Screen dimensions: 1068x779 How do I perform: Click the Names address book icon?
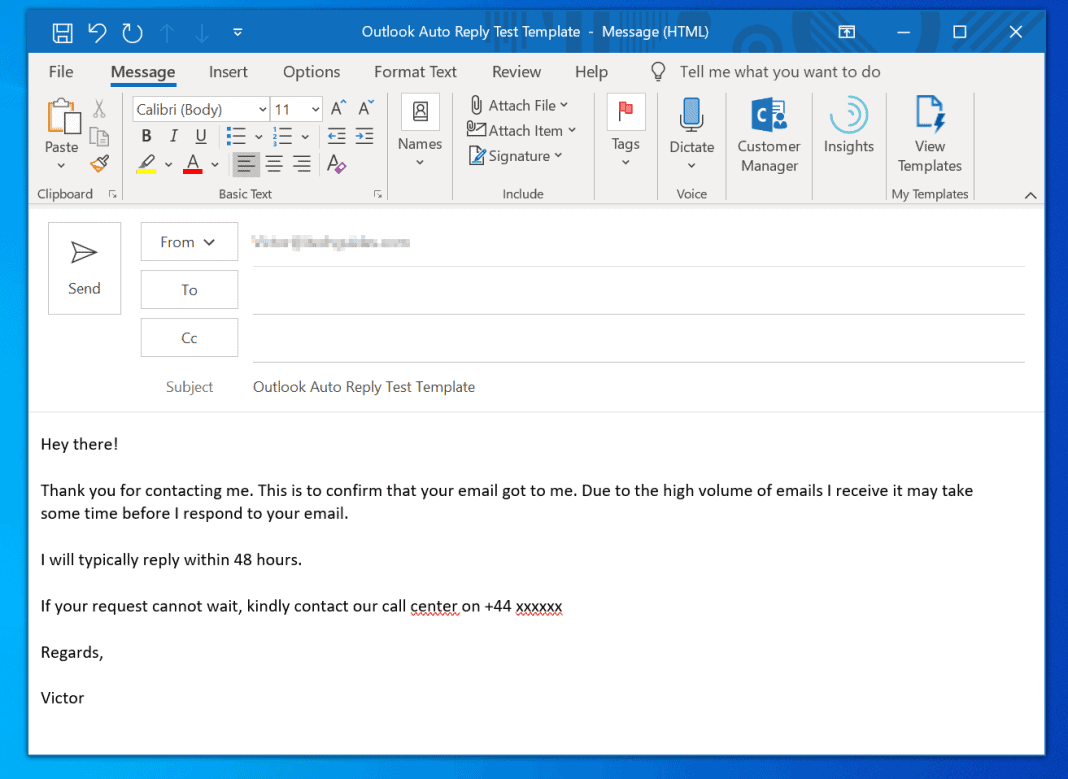(x=419, y=111)
